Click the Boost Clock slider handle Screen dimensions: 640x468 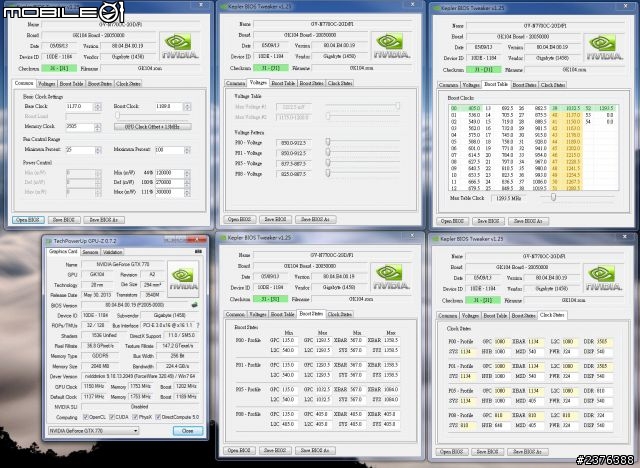118,116
